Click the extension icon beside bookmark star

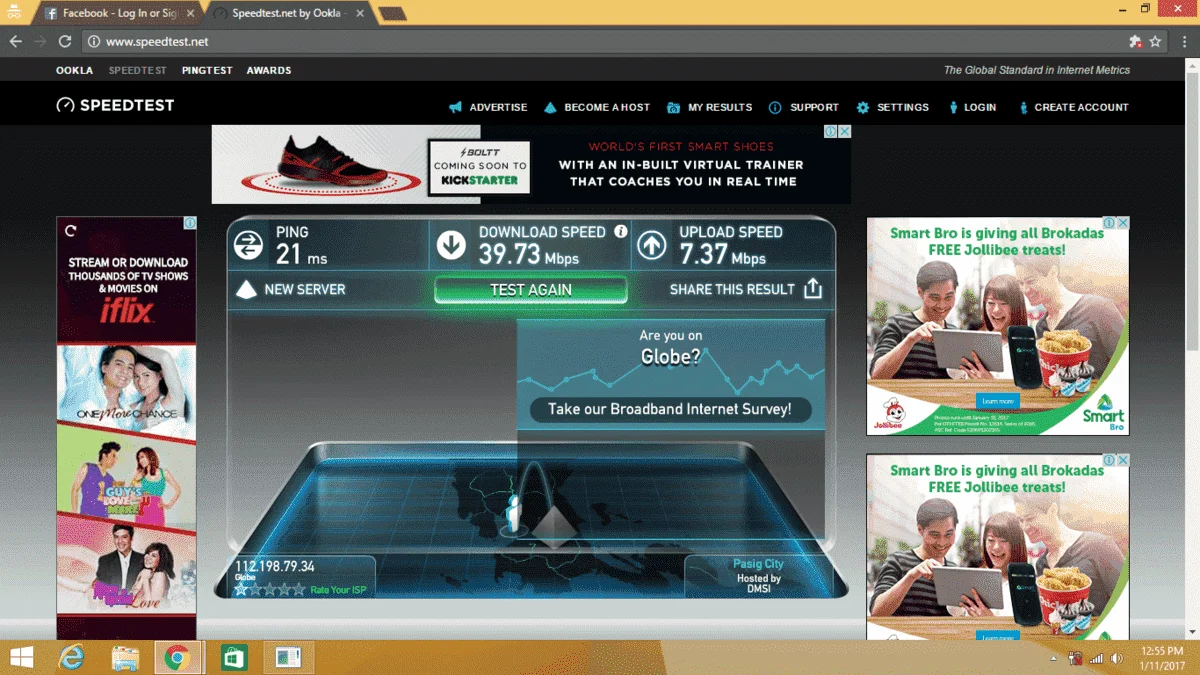pyautogui.click(x=1135, y=42)
